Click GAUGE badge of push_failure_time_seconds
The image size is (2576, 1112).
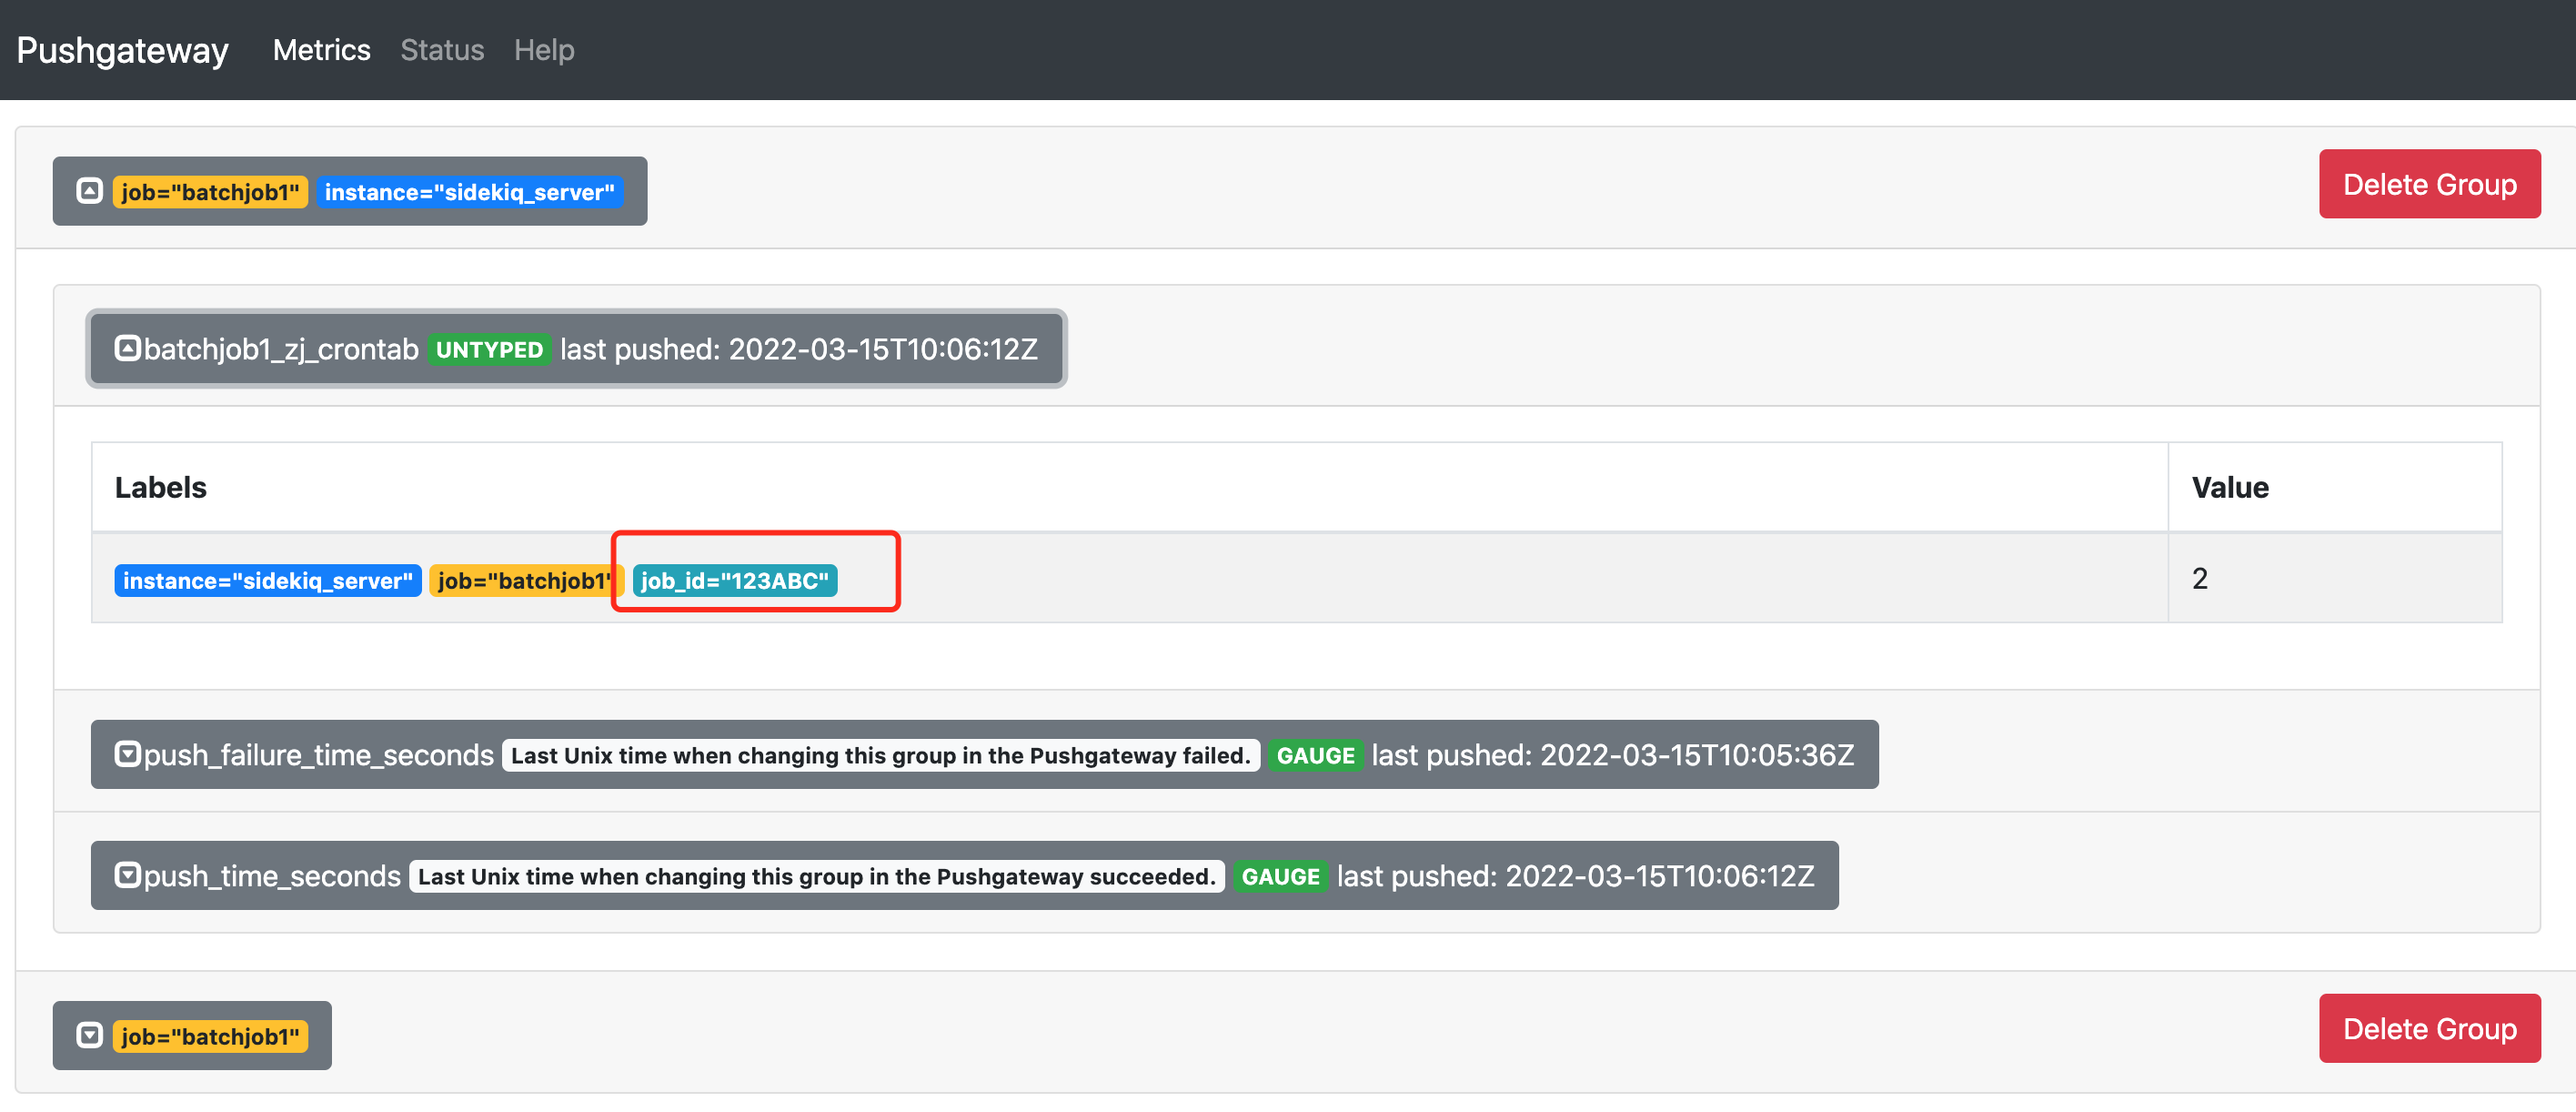(x=1315, y=755)
